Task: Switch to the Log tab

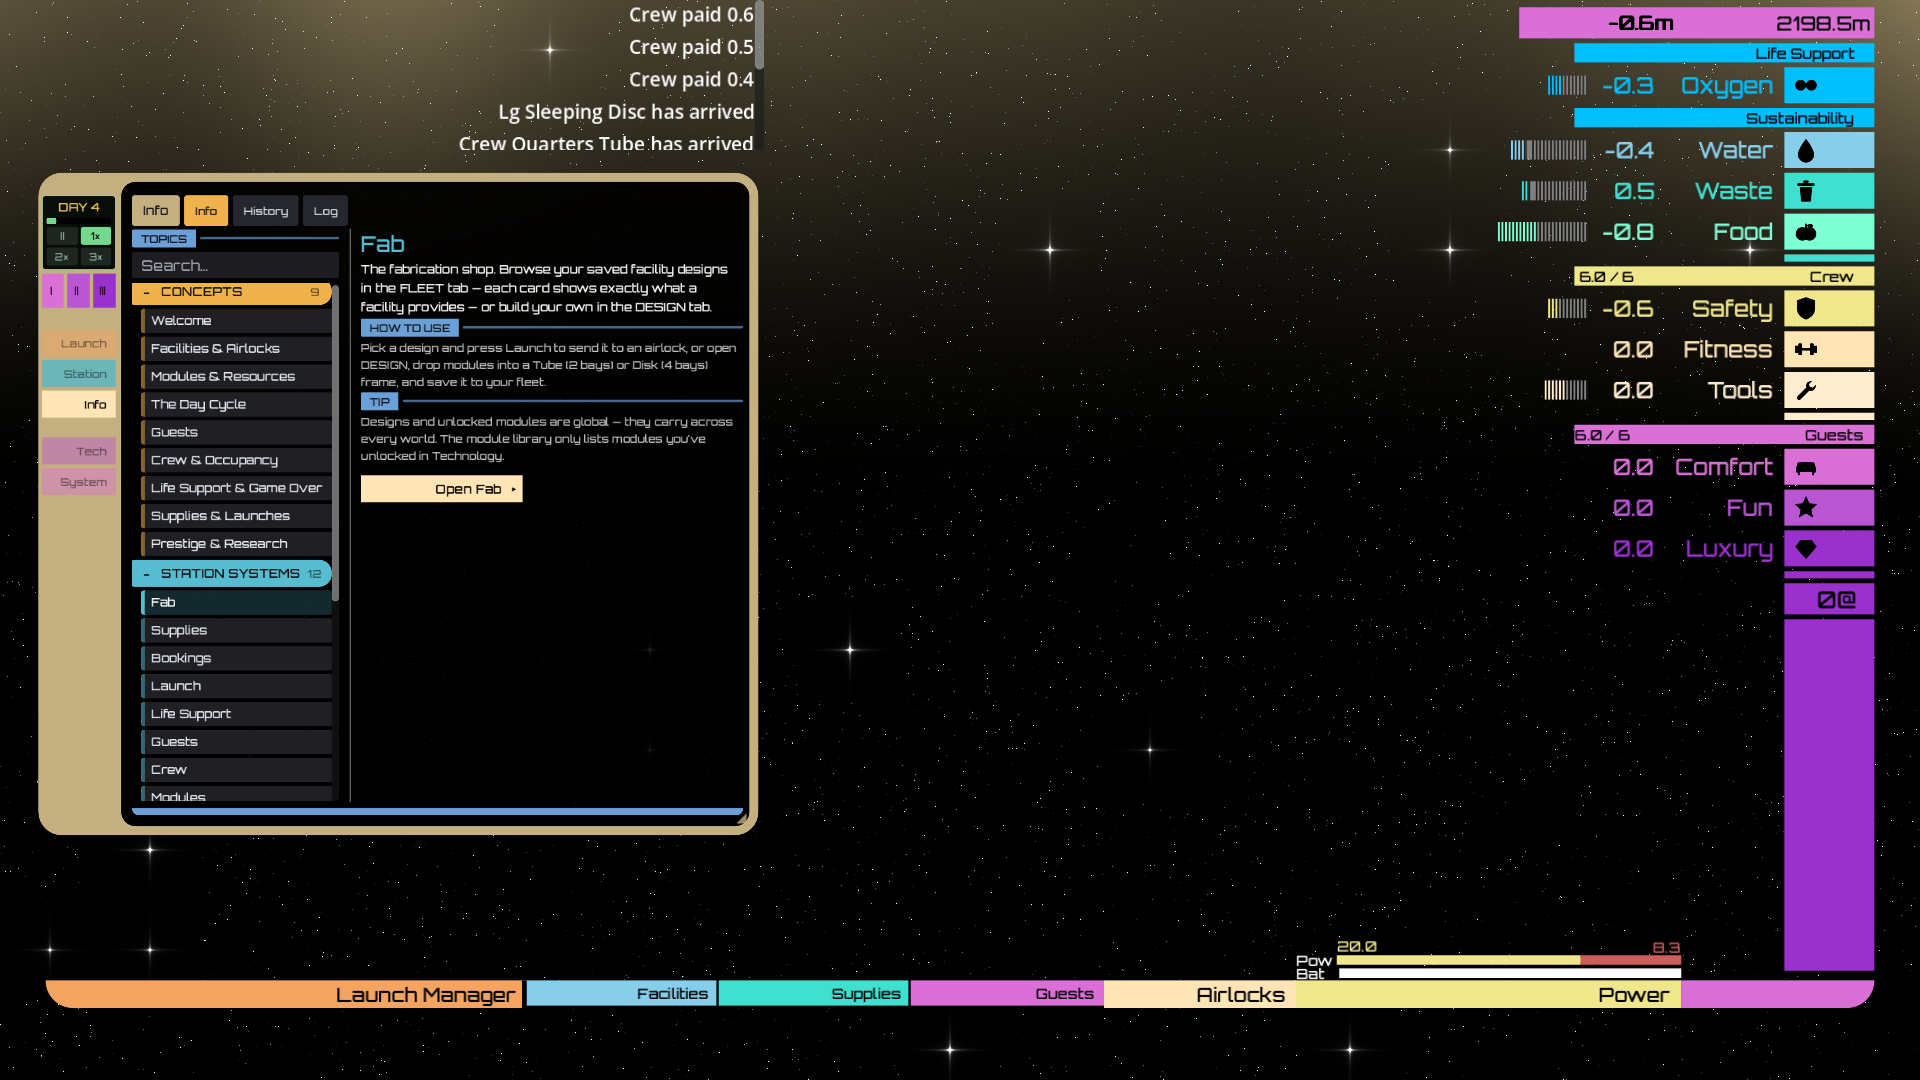Action: pyautogui.click(x=325, y=211)
